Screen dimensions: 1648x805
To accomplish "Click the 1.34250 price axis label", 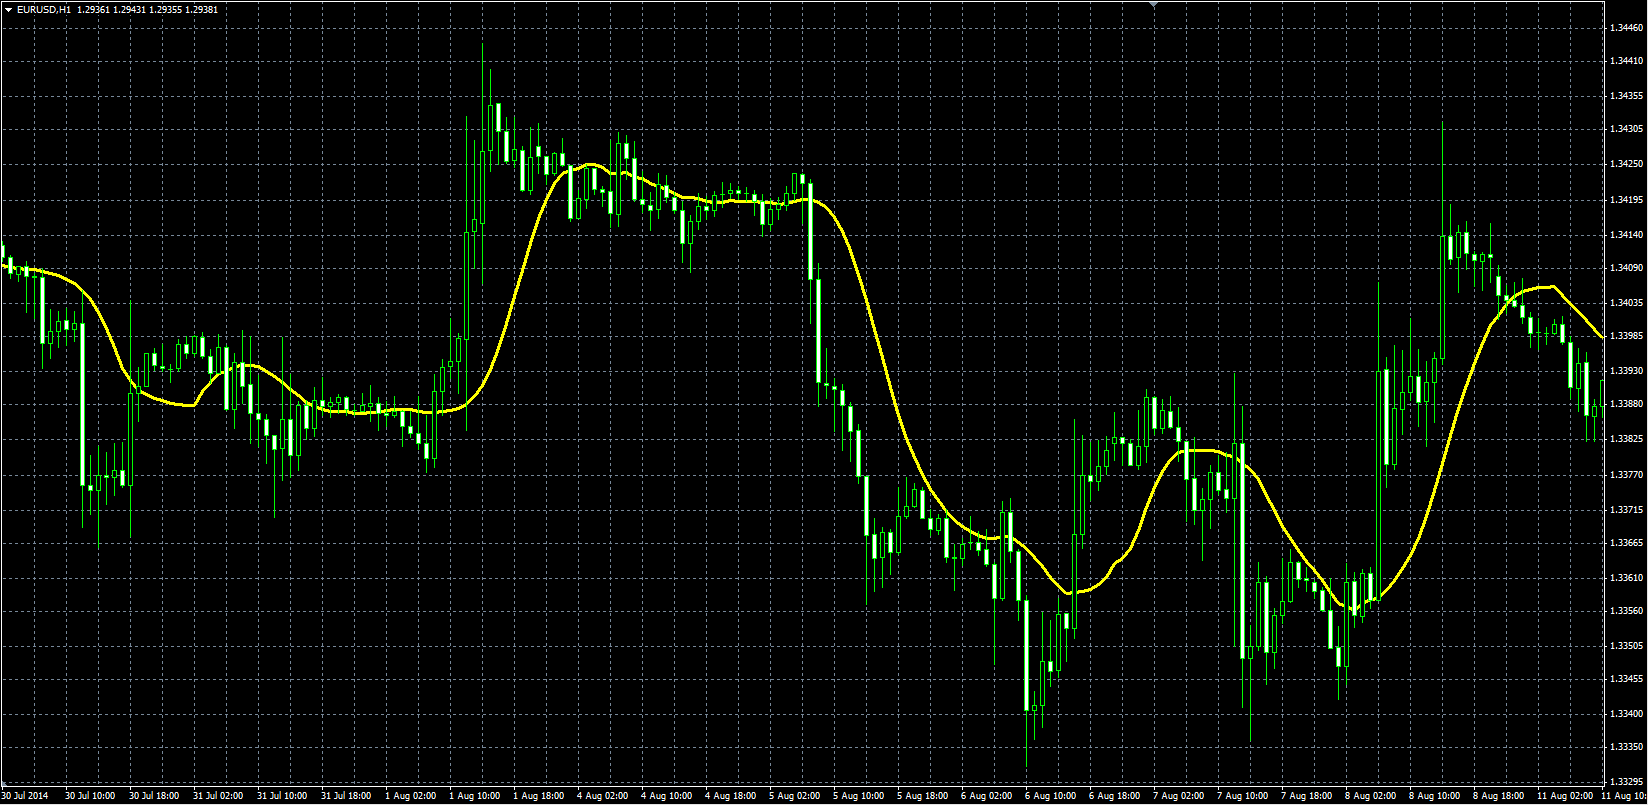I will [x=1627, y=164].
